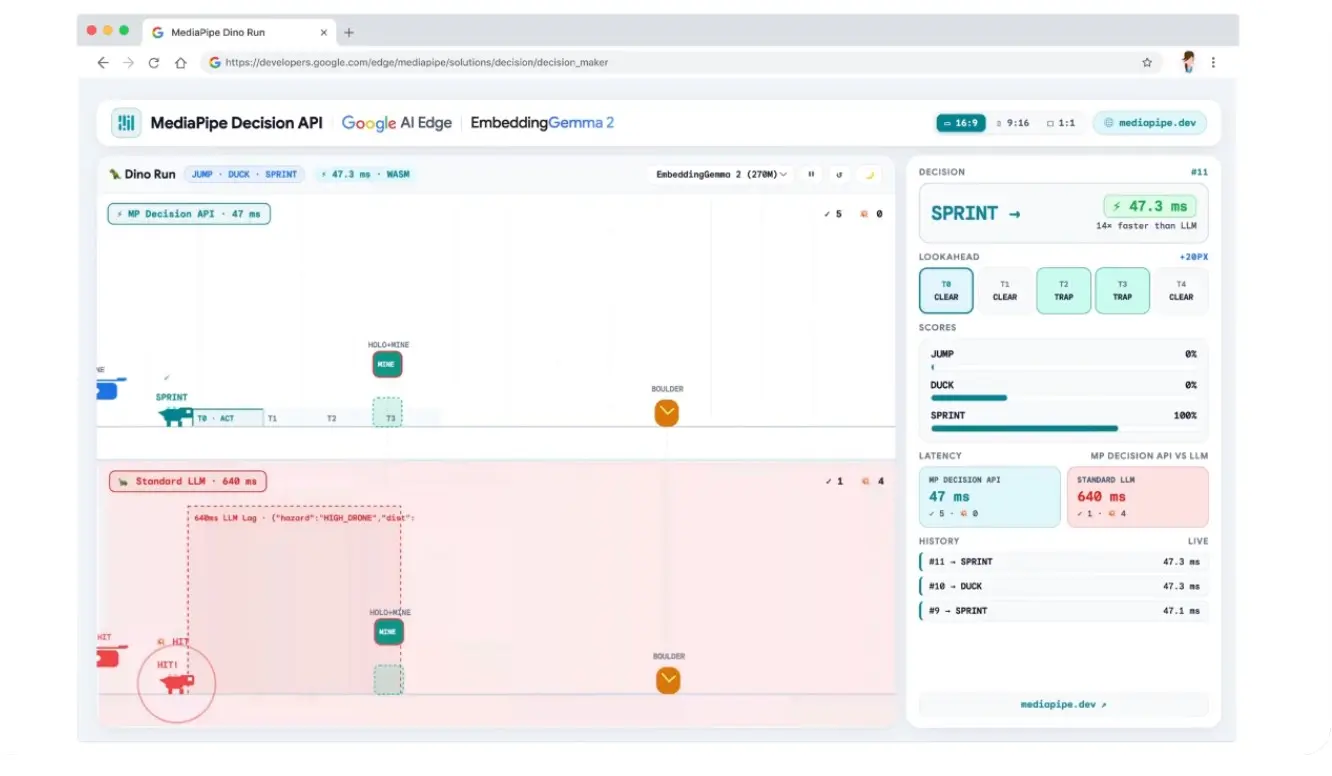Toggle dark mode with the moon icon
The image size is (1332, 776).
point(869,174)
